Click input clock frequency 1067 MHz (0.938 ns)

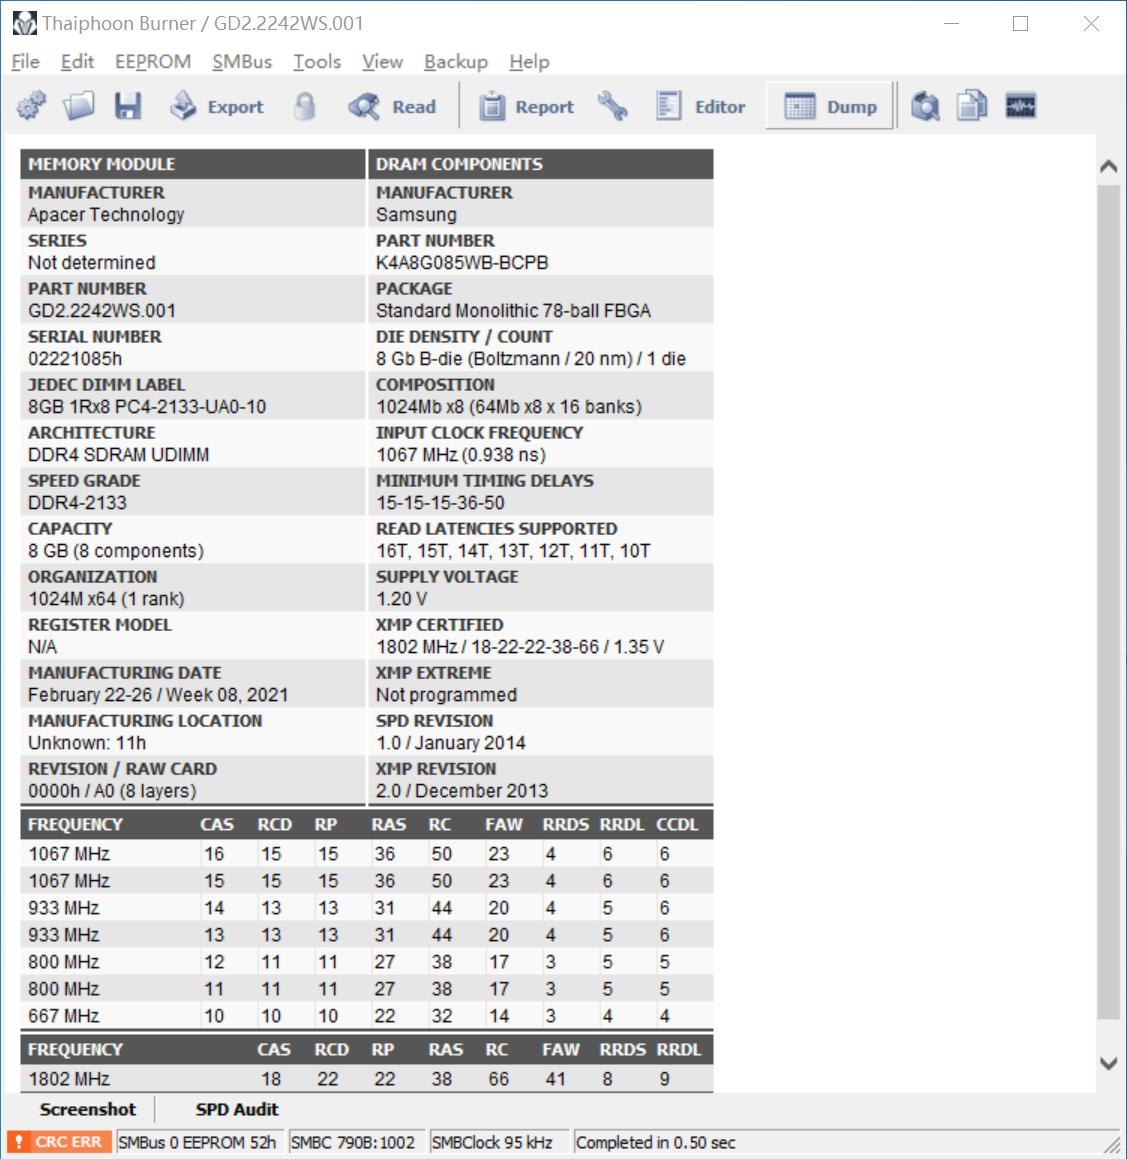click(x=460, y=455)
